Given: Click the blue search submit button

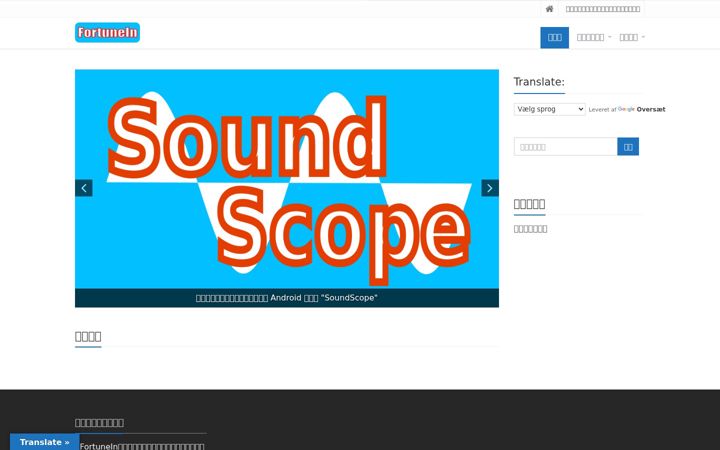Looking at the screenshot, I should tap(628, 146).
